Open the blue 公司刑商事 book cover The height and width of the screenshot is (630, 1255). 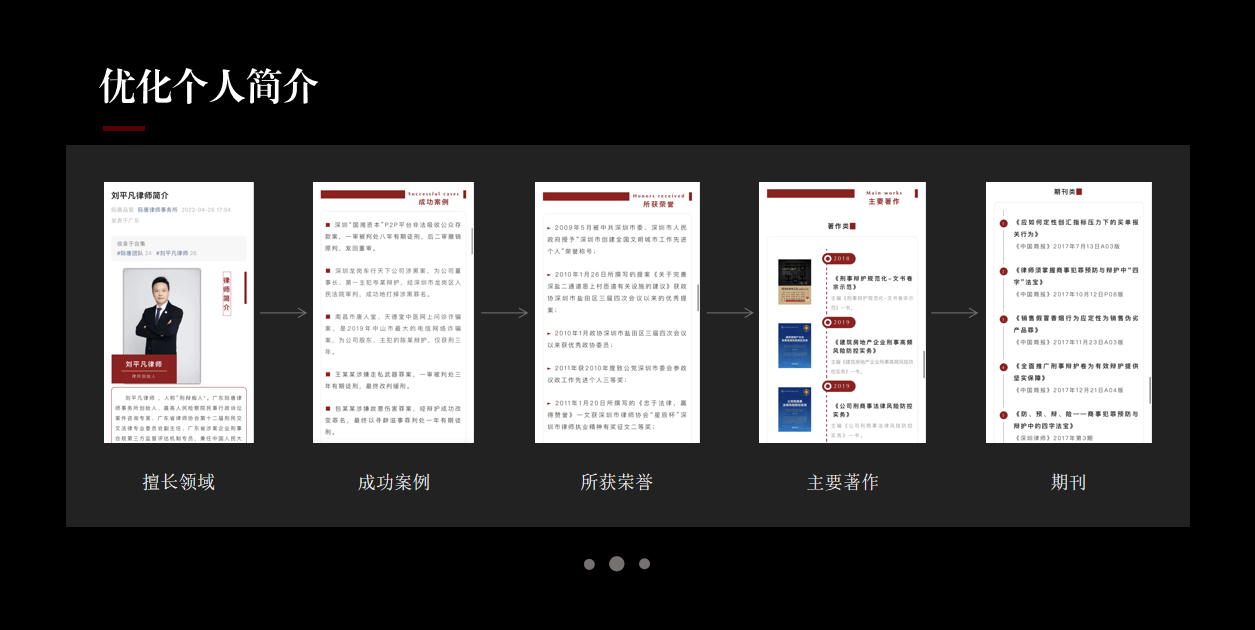795,409
